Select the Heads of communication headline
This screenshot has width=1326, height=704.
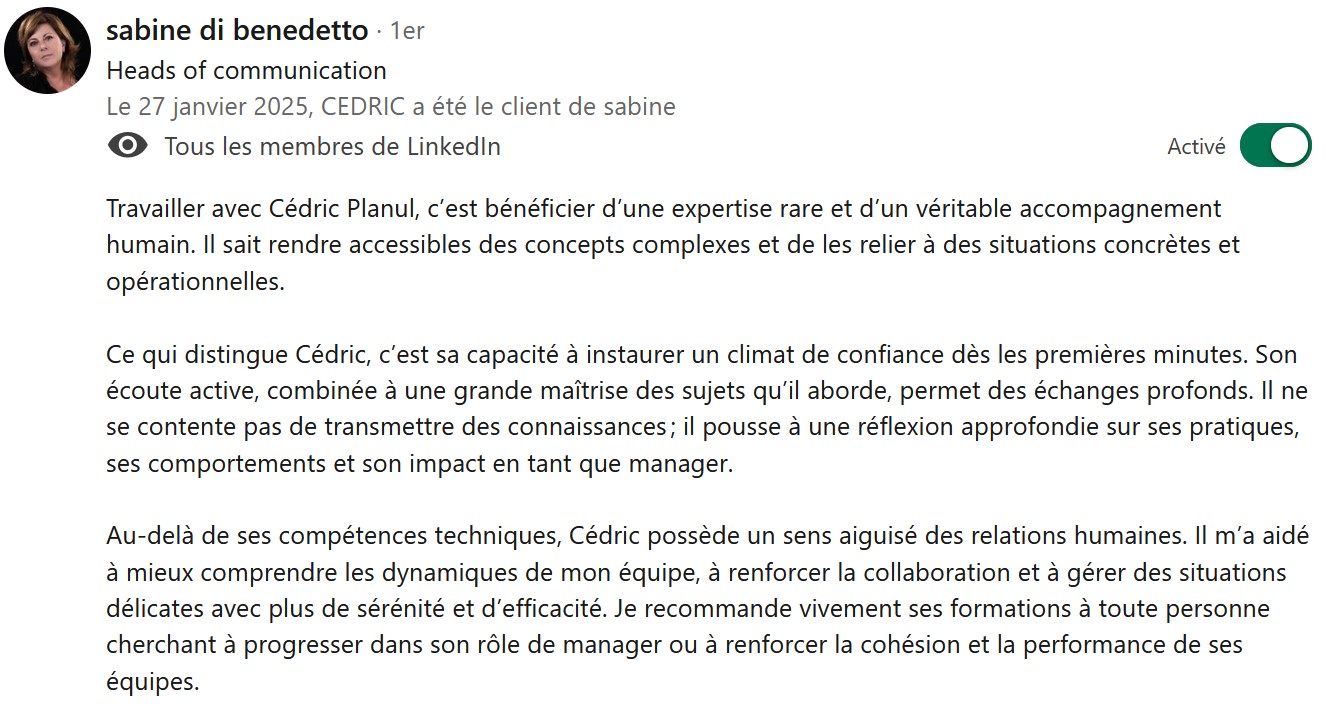pos(246,71)
